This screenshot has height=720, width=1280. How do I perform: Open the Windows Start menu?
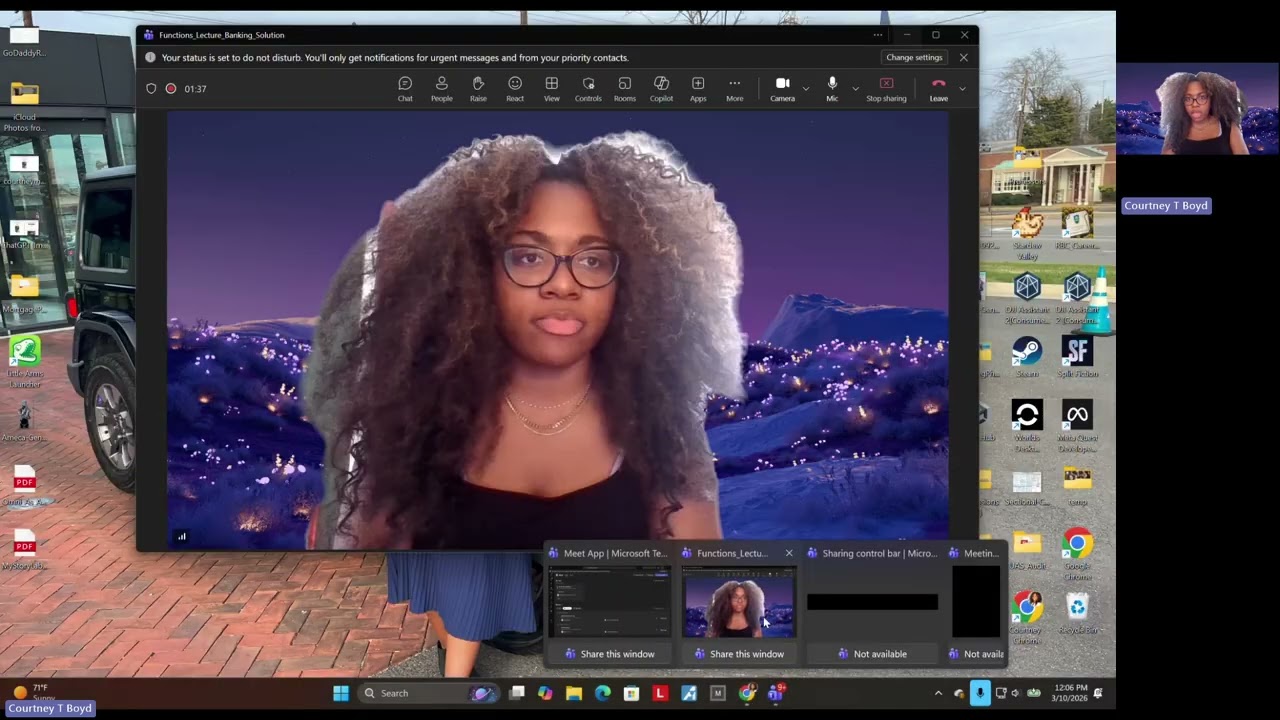click(x=341, y=693)
